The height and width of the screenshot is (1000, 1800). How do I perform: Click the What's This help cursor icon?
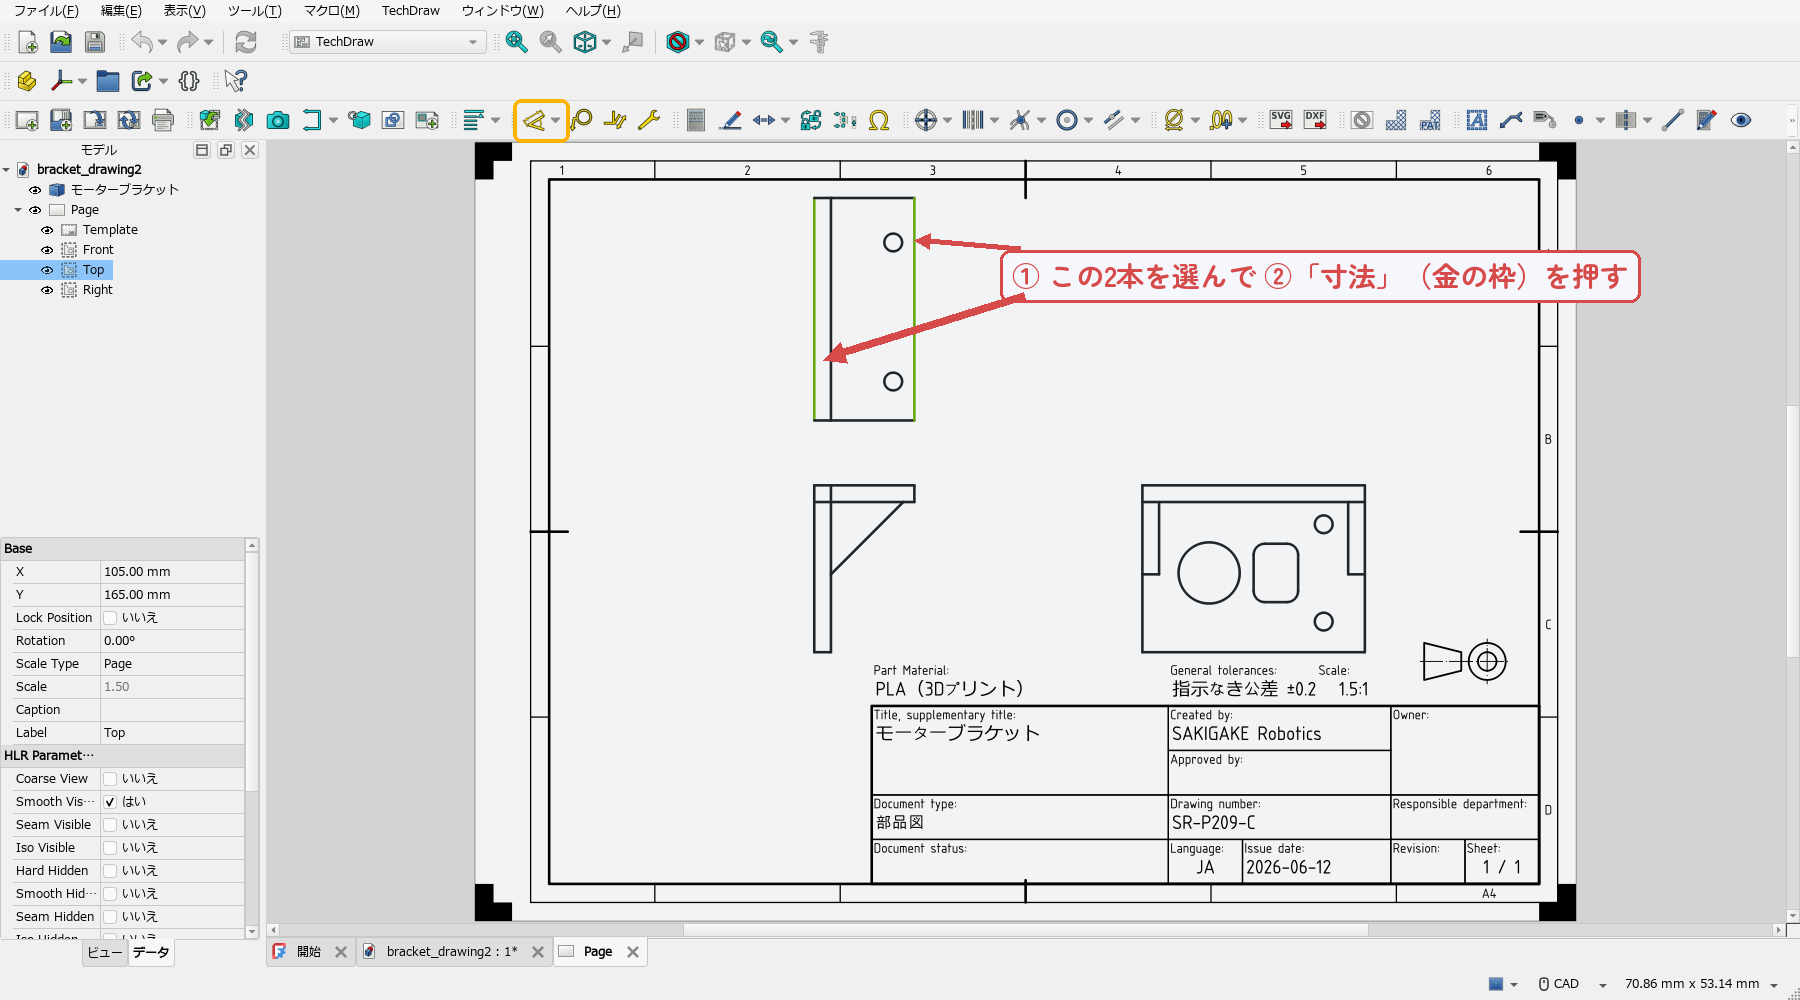[236, 81]
